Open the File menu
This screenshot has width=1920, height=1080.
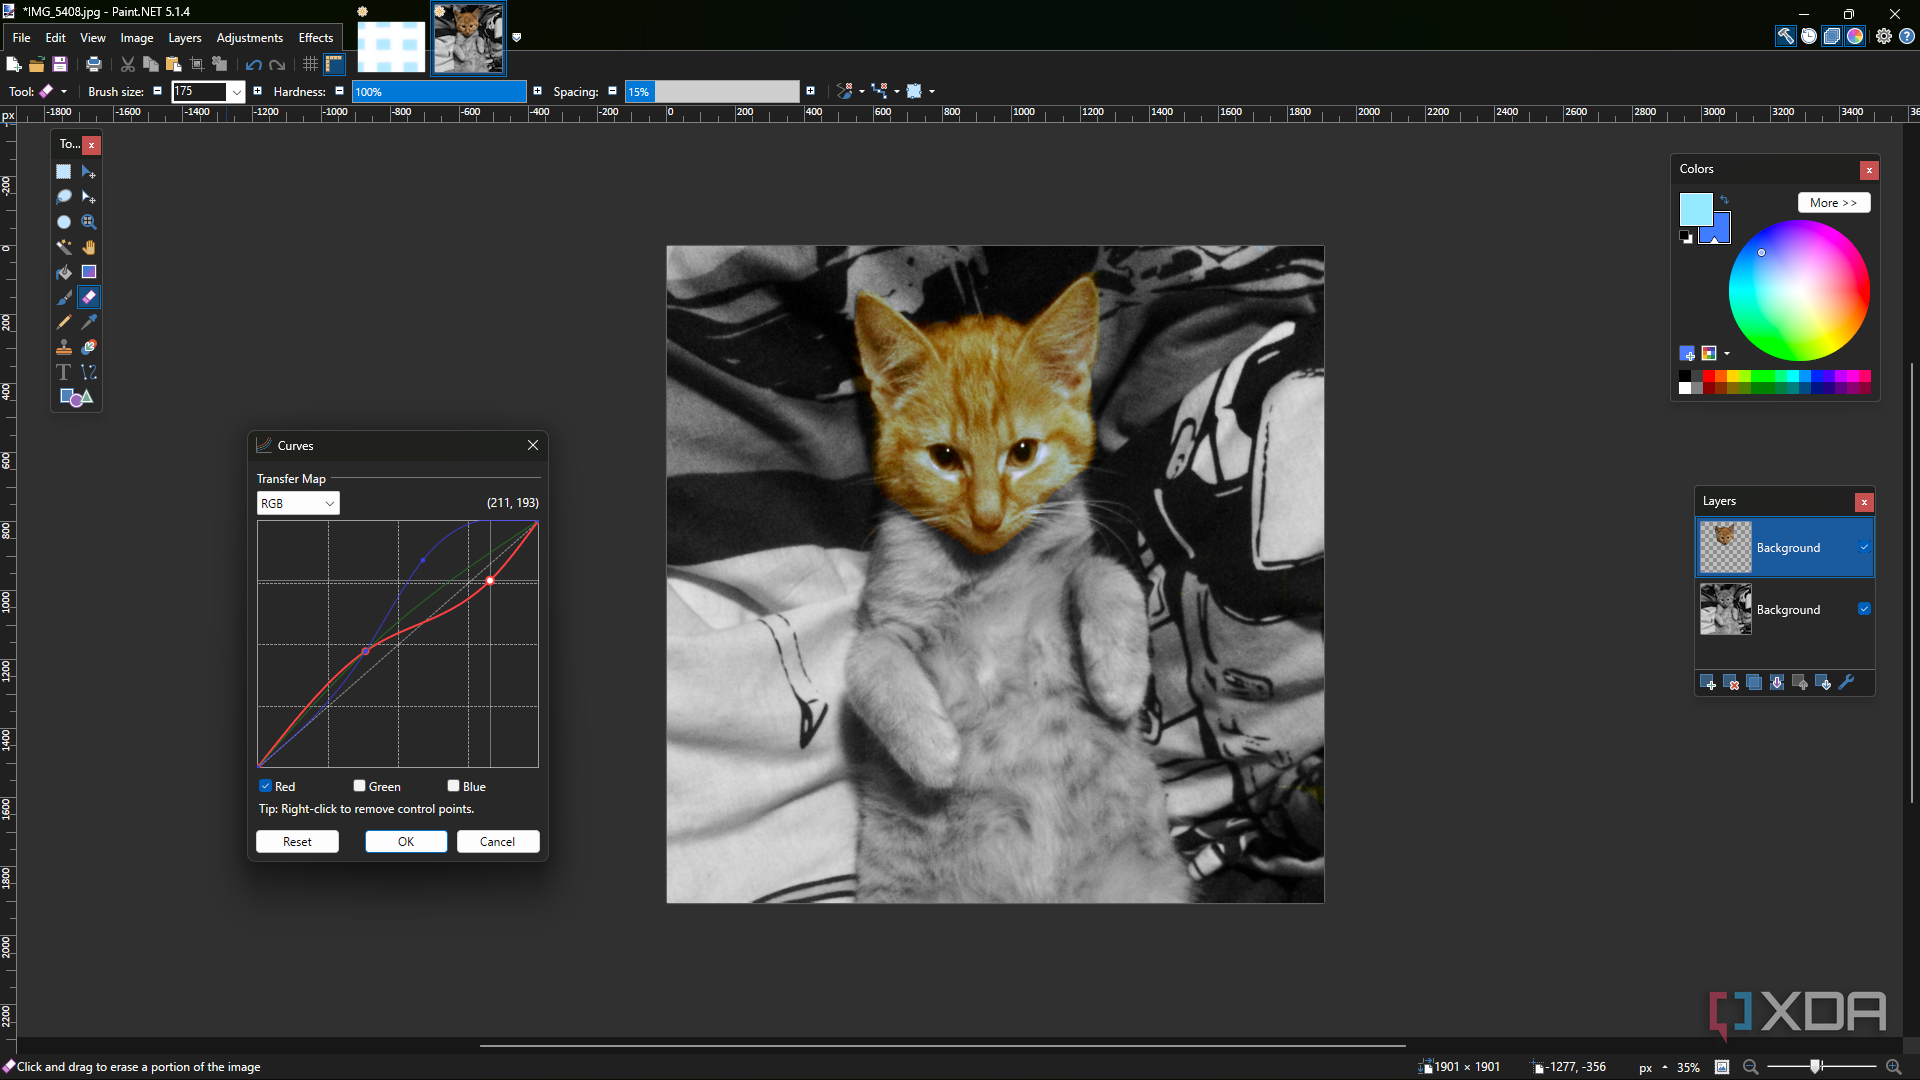click(x=22, y=37)
